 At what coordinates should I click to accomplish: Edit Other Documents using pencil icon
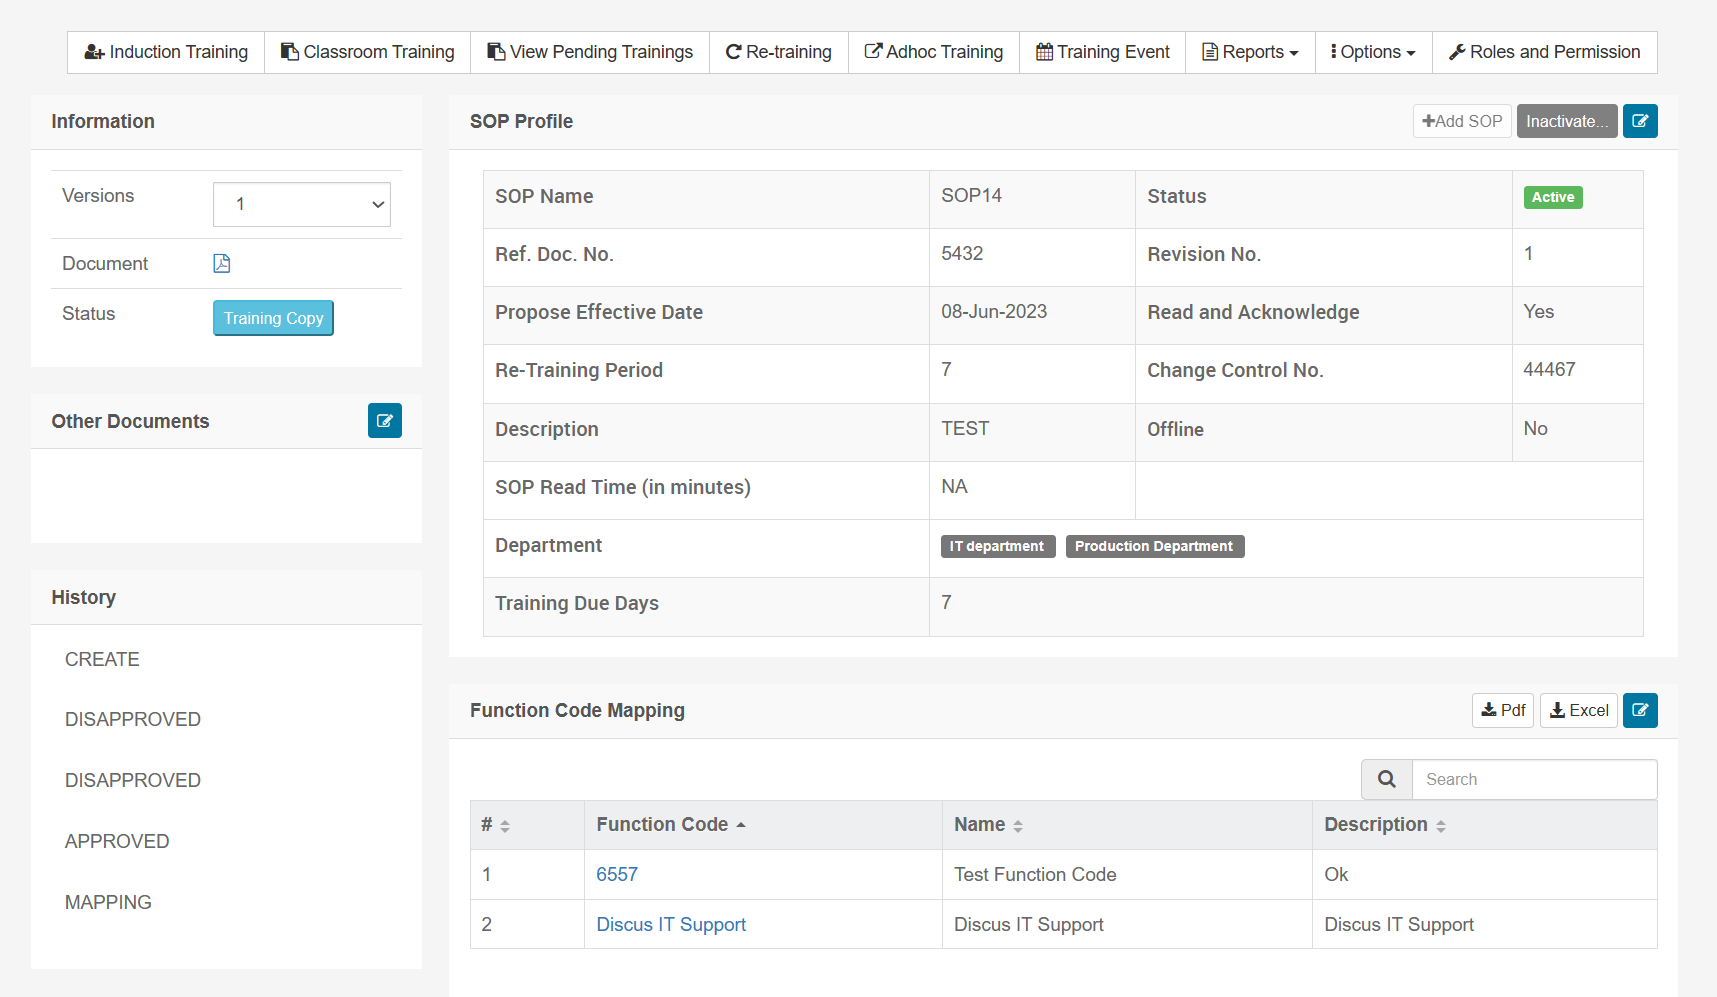coord(385,421)
